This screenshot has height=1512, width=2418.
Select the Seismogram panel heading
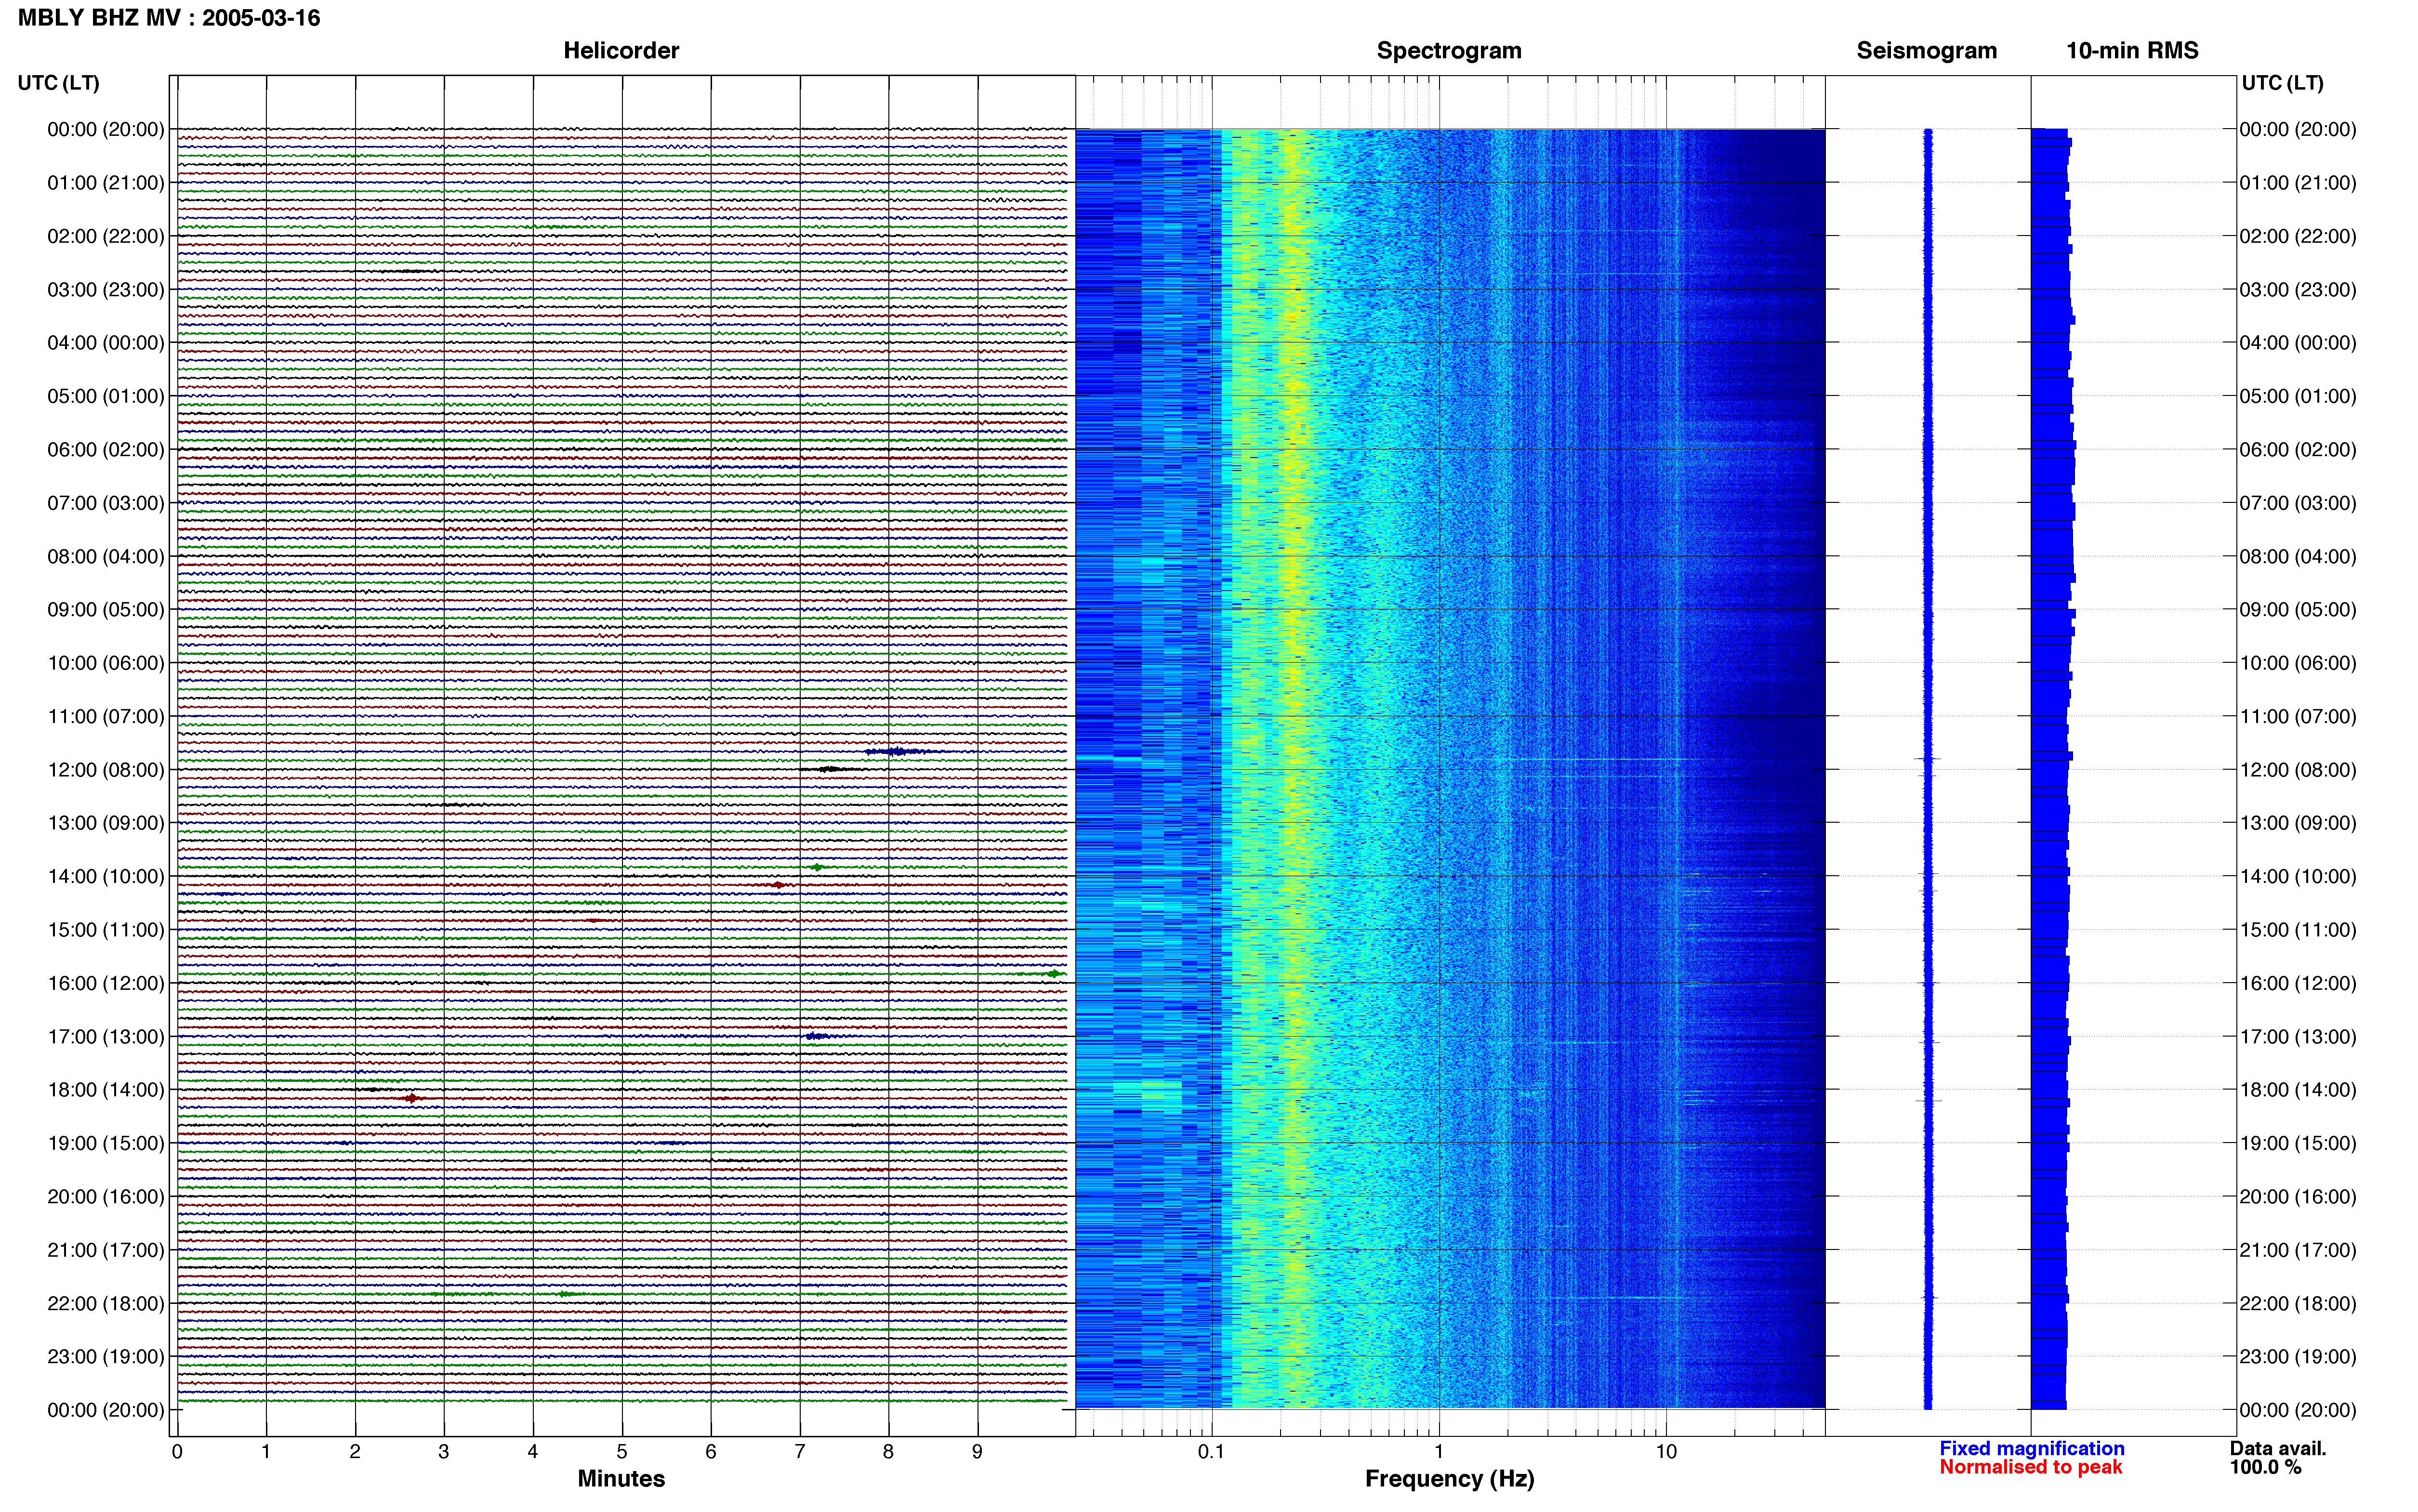coord(1926,50)
